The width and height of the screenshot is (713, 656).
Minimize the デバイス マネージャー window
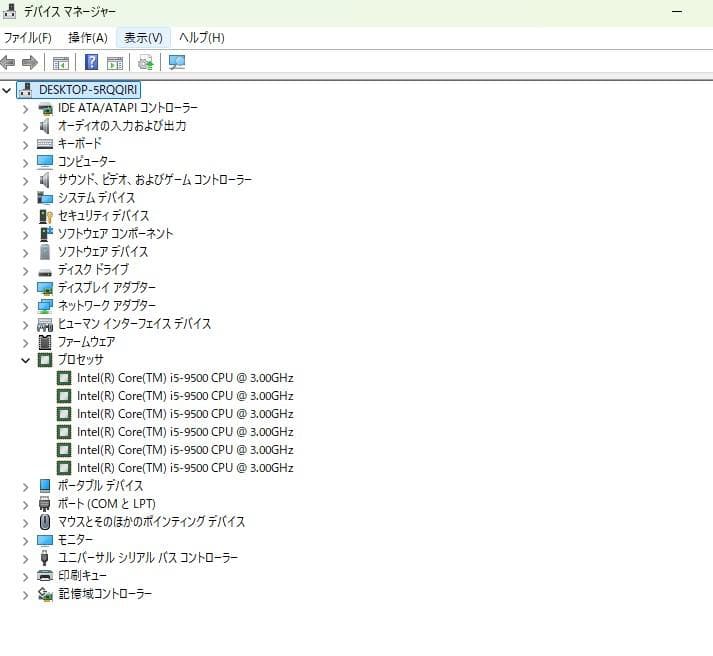point(677,11)
